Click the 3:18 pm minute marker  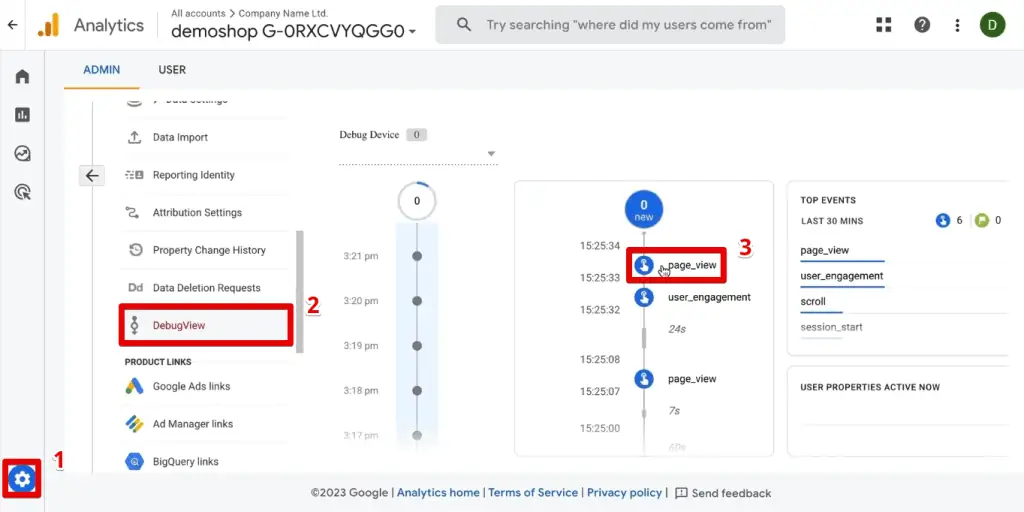[x=417, y=391]
